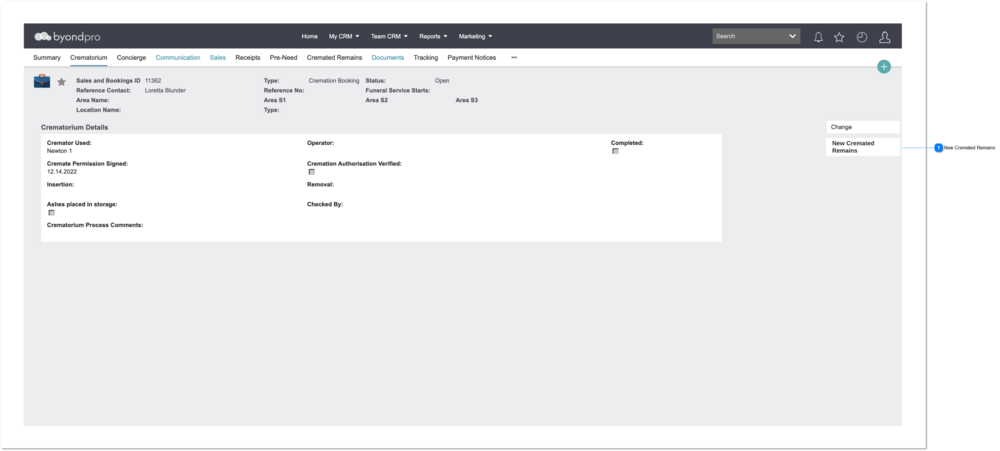1000x451 pixels.
Task: Open the Cremated Remains tab
Action: (334, 57)
